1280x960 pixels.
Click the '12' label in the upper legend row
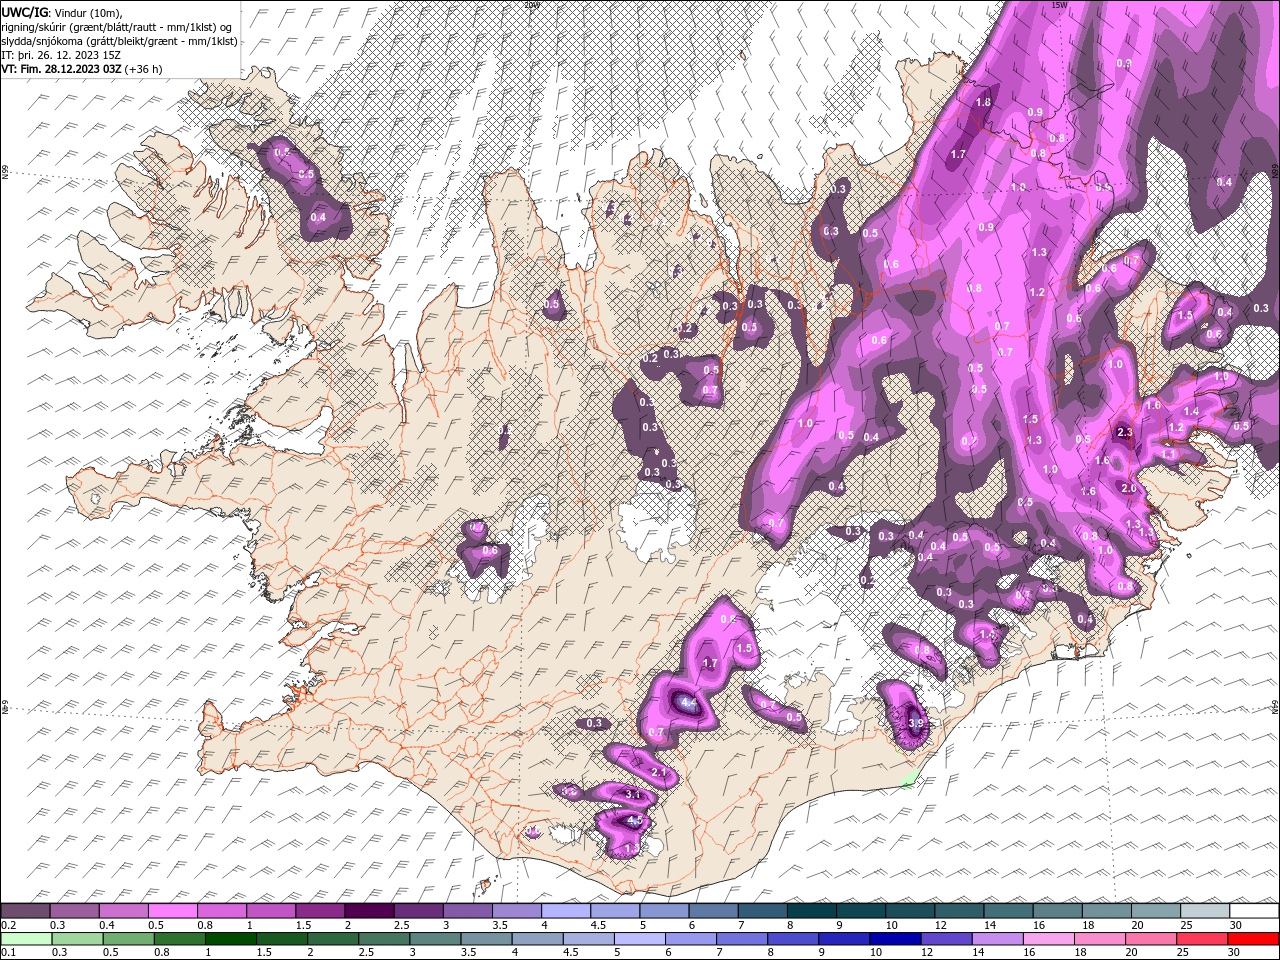pos(940,925)
